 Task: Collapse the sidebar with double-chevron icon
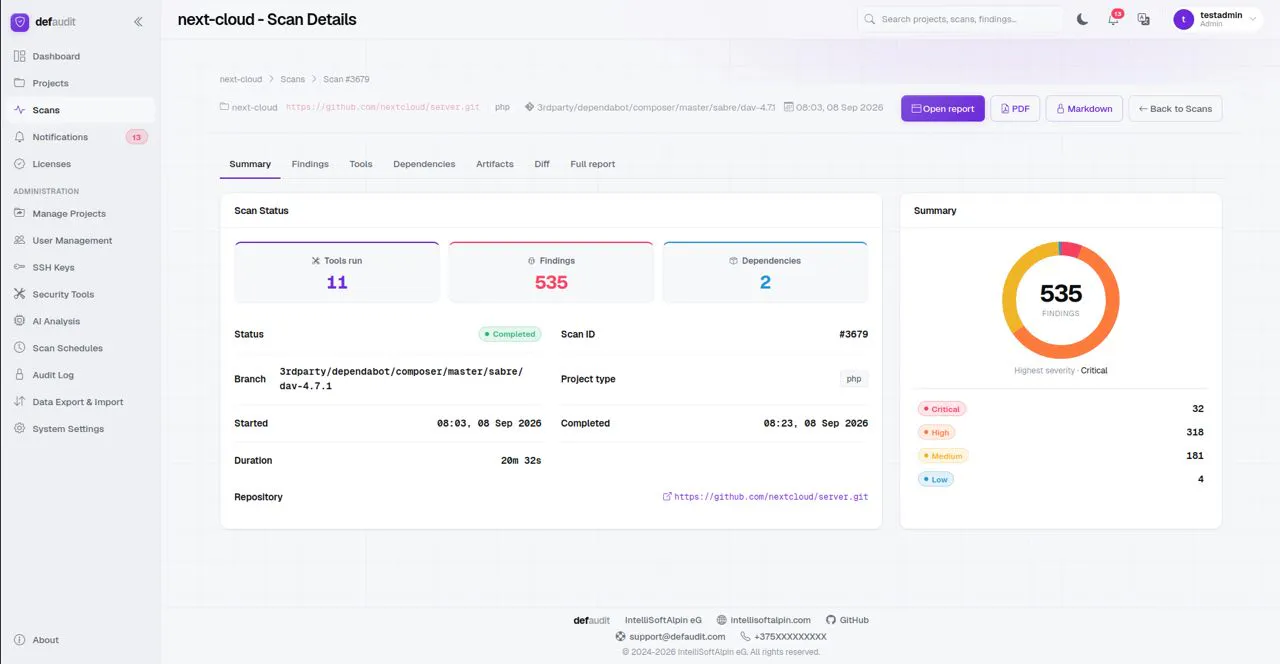point(138,21)
